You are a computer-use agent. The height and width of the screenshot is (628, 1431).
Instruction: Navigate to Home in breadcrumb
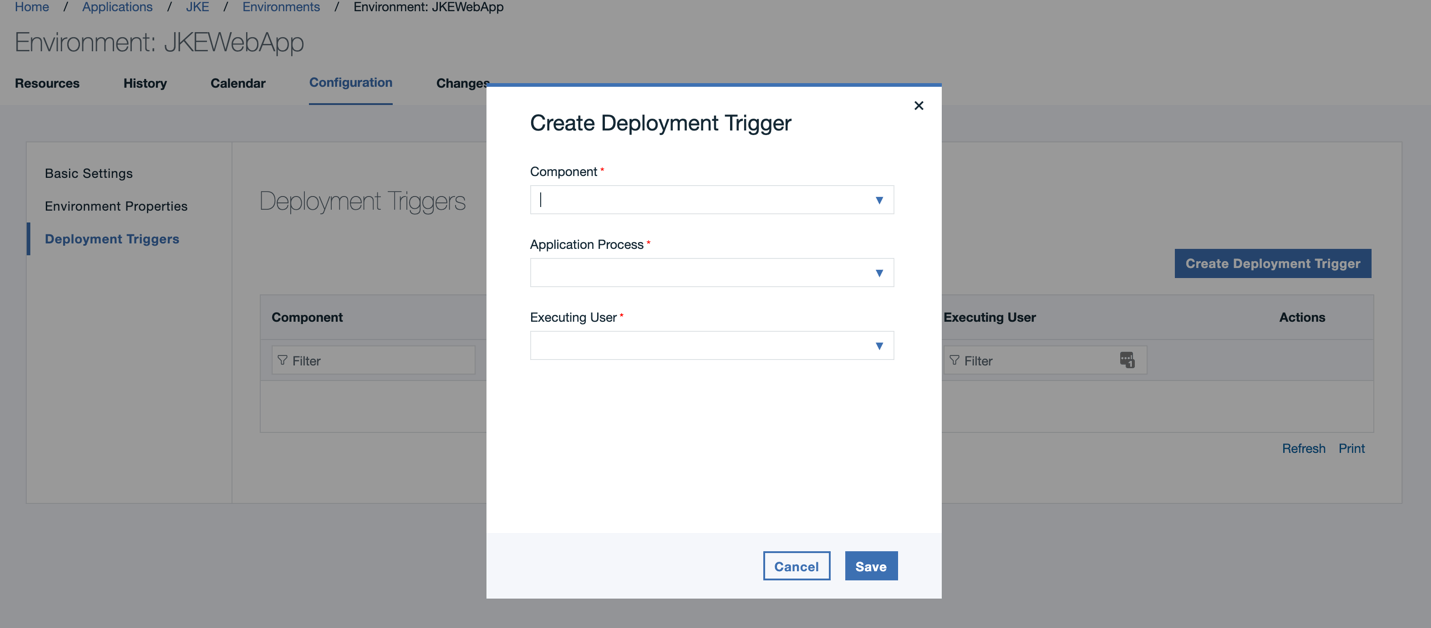pos(32,7)
